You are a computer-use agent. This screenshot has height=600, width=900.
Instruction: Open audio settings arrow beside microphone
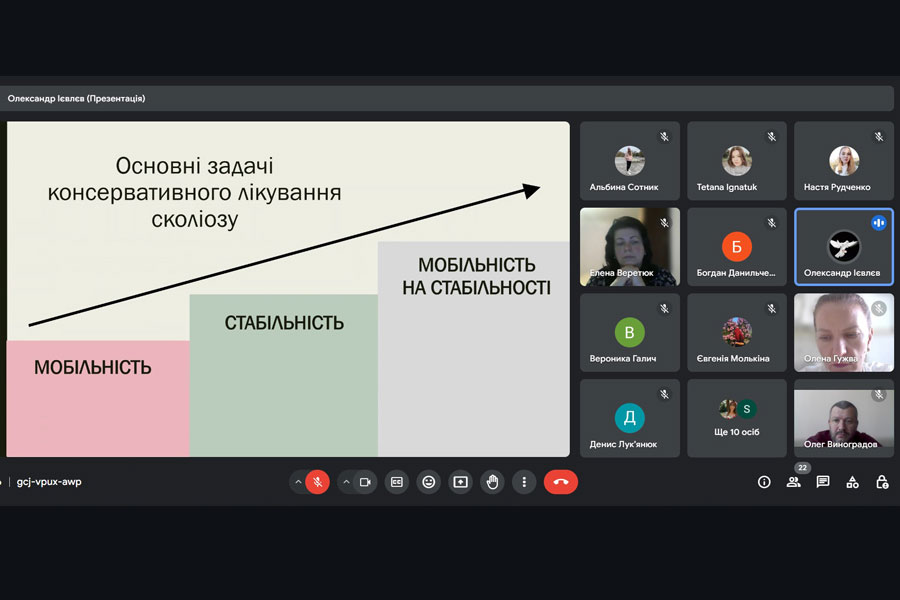click(x=298, y=482)
